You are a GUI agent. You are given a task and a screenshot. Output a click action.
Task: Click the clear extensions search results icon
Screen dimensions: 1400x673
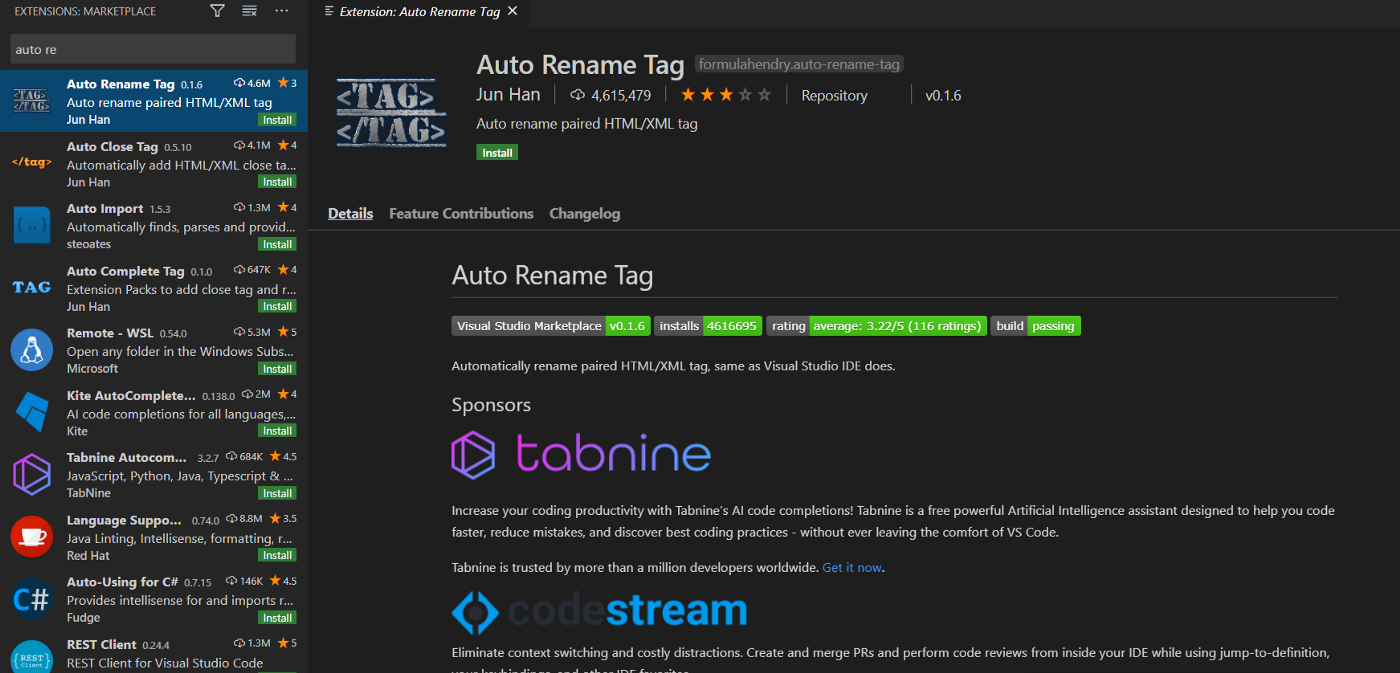250,11
